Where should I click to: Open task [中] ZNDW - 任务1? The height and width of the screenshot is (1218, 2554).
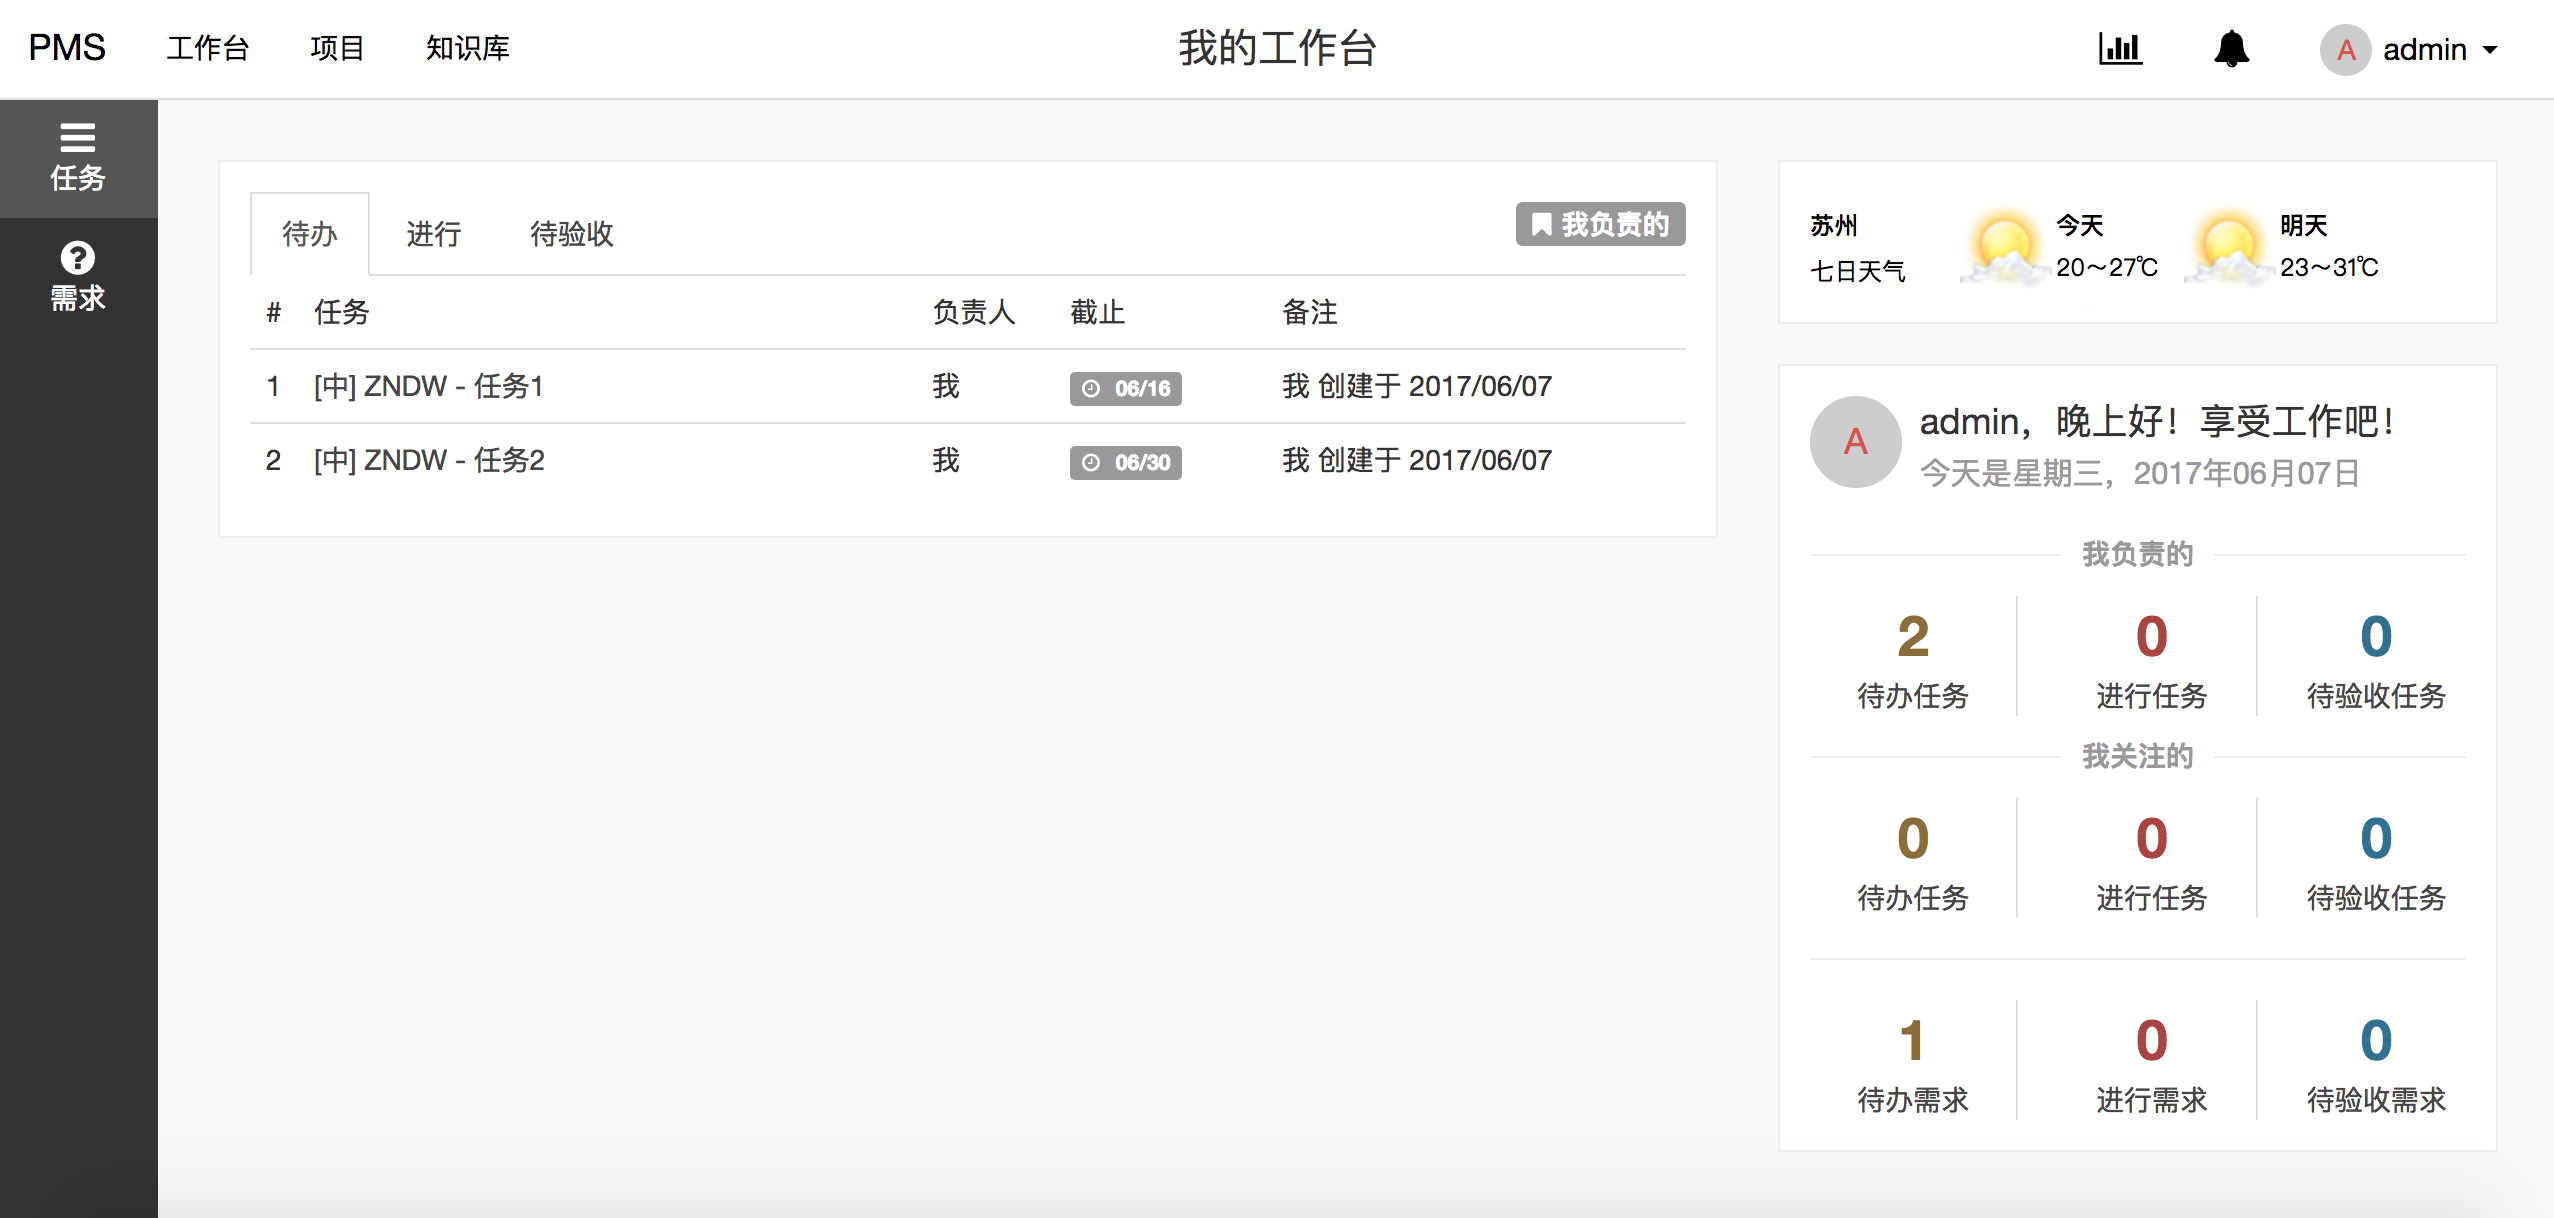[428, 386]
